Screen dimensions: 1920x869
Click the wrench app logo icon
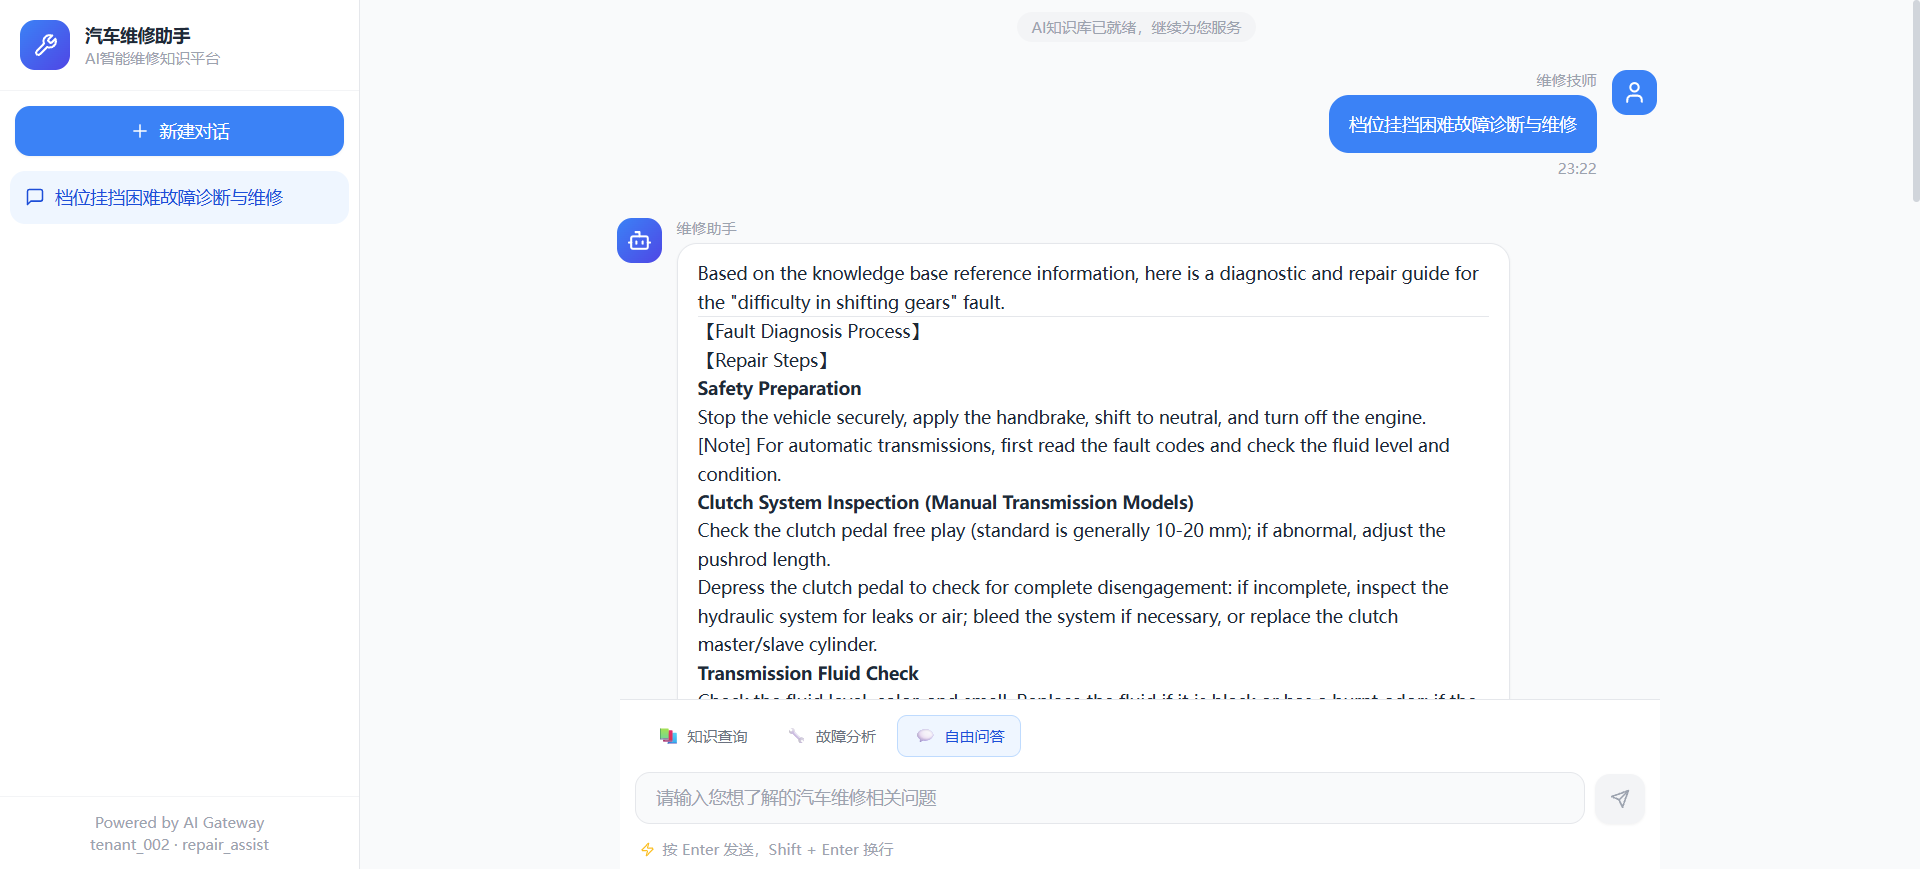coord(45,45)
